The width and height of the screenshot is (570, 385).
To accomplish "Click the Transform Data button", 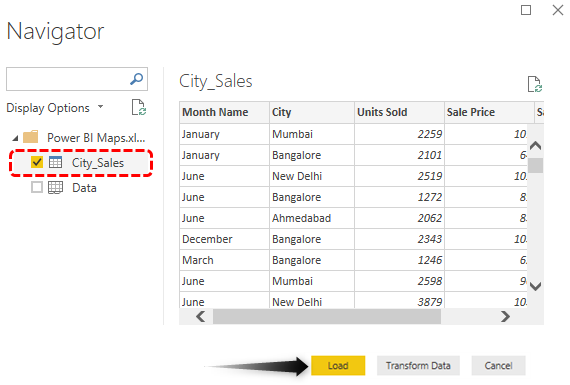I will point(418,365).
